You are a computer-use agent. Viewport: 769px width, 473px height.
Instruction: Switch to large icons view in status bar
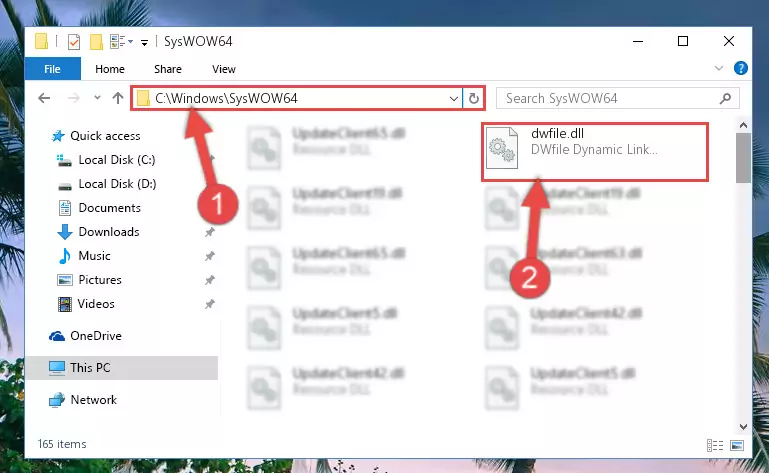(737, 445)
